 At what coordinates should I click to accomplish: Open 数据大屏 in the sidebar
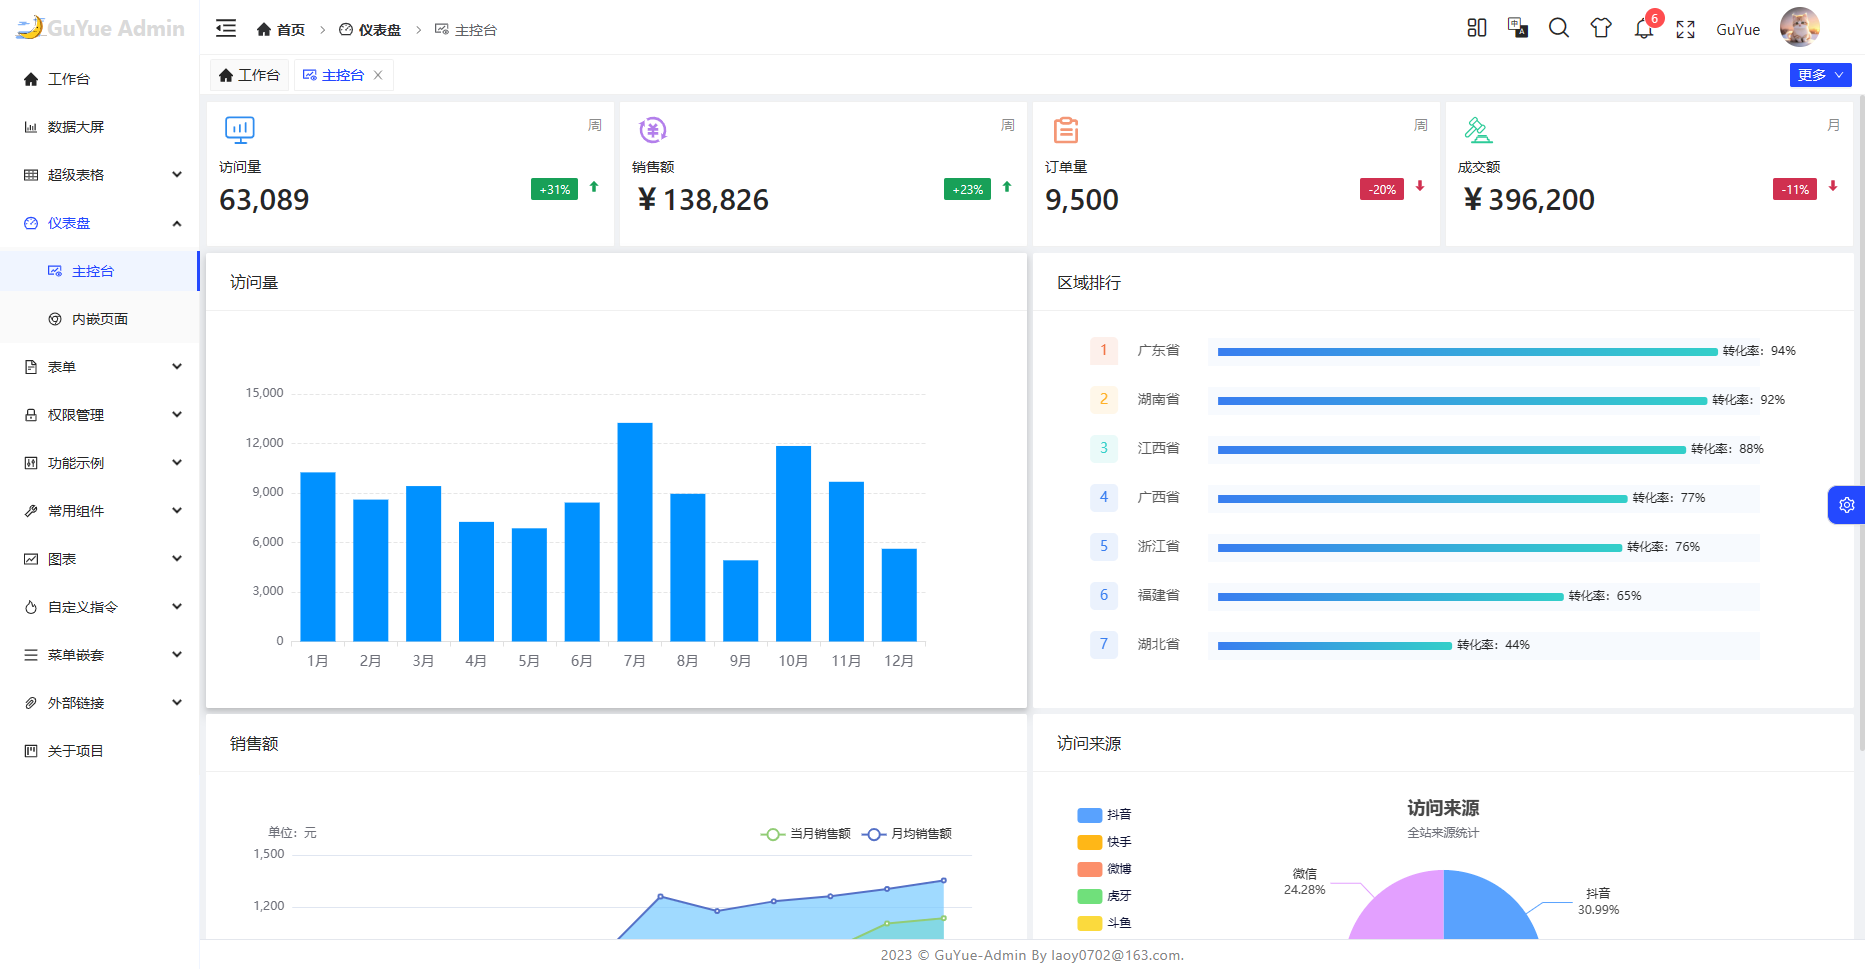(x=100, y=127)
